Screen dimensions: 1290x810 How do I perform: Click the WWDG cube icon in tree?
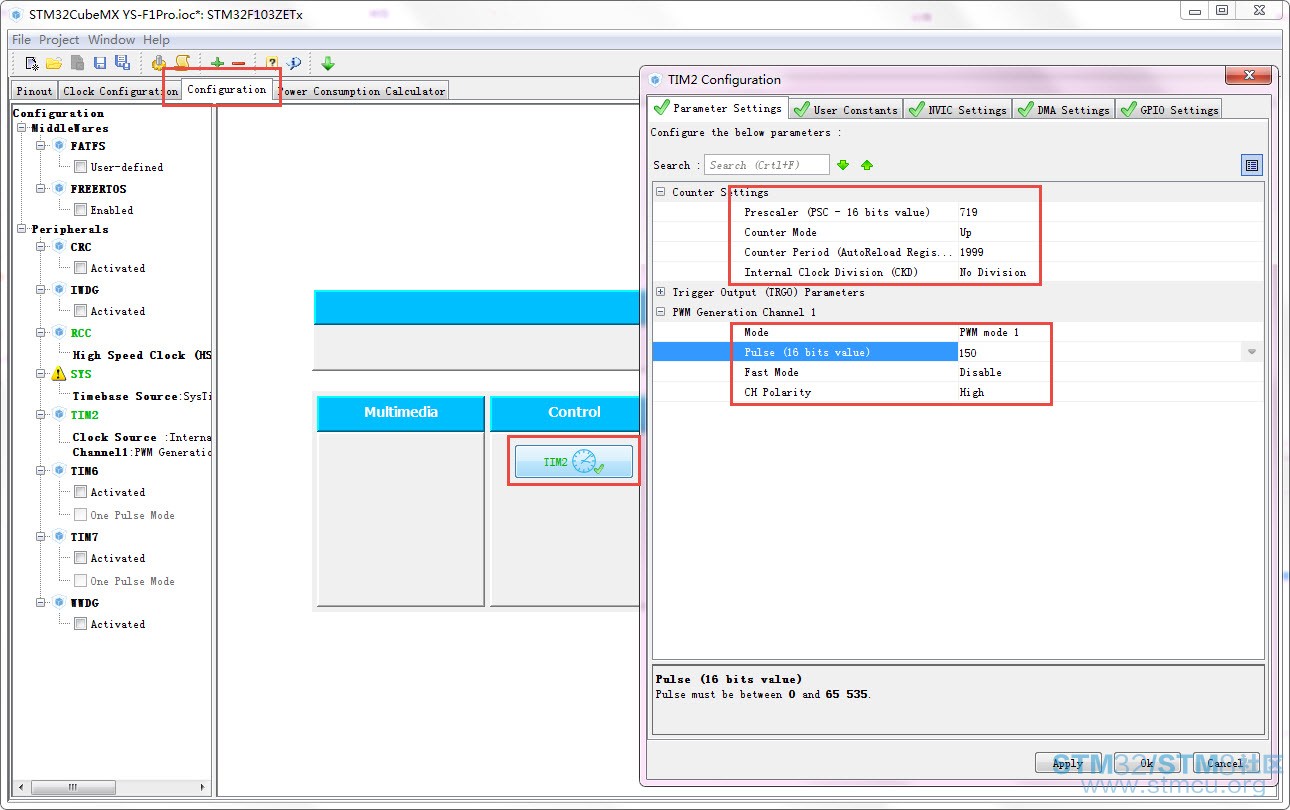click(x=59, y=603)
